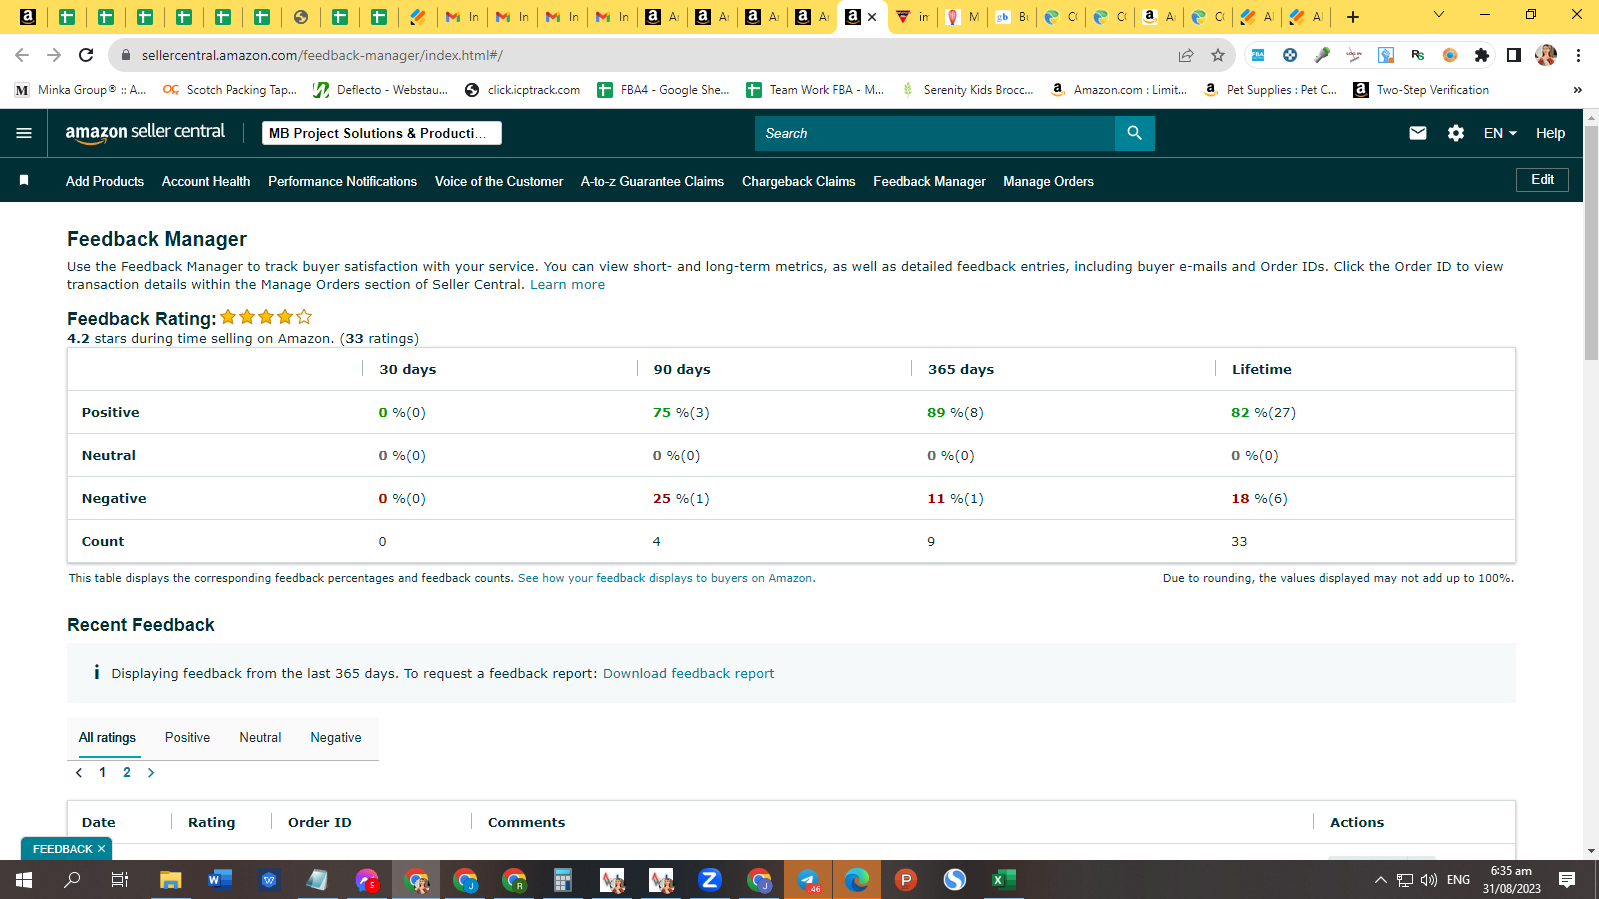
Task: Open Microsoft Word from the taskbar
Action: 219,880
